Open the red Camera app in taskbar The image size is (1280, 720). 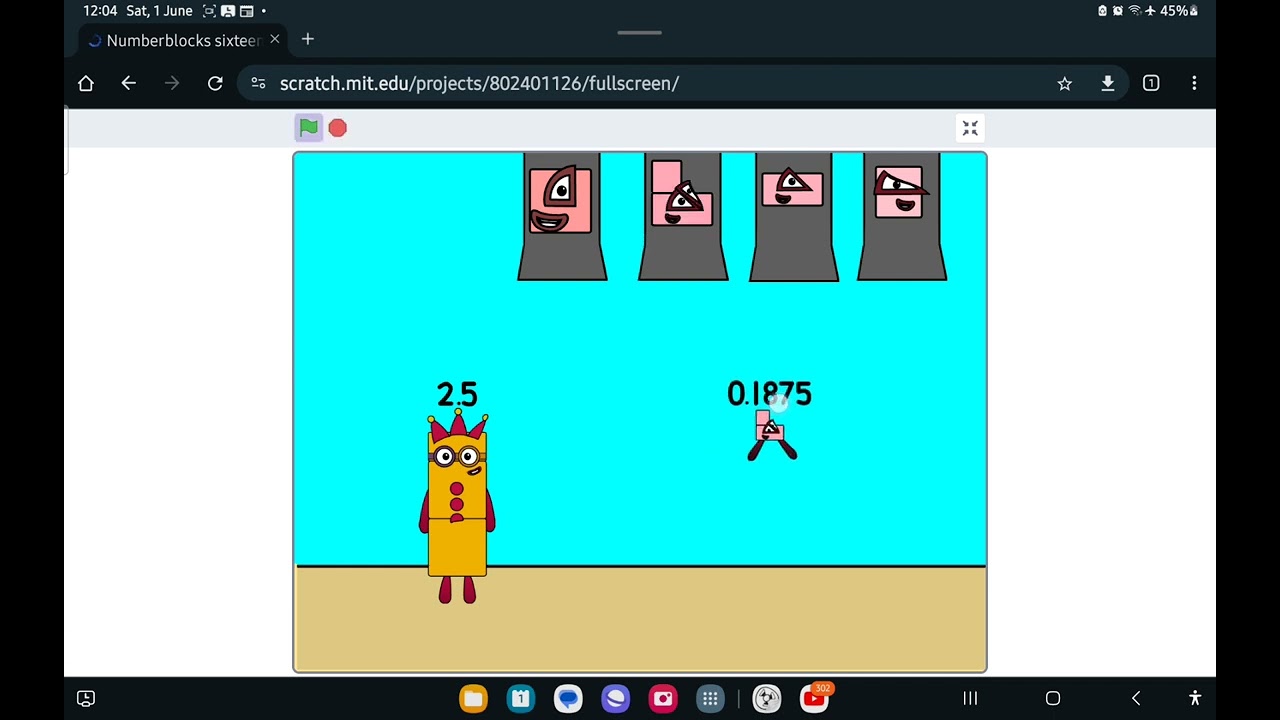tap(663, 698)
